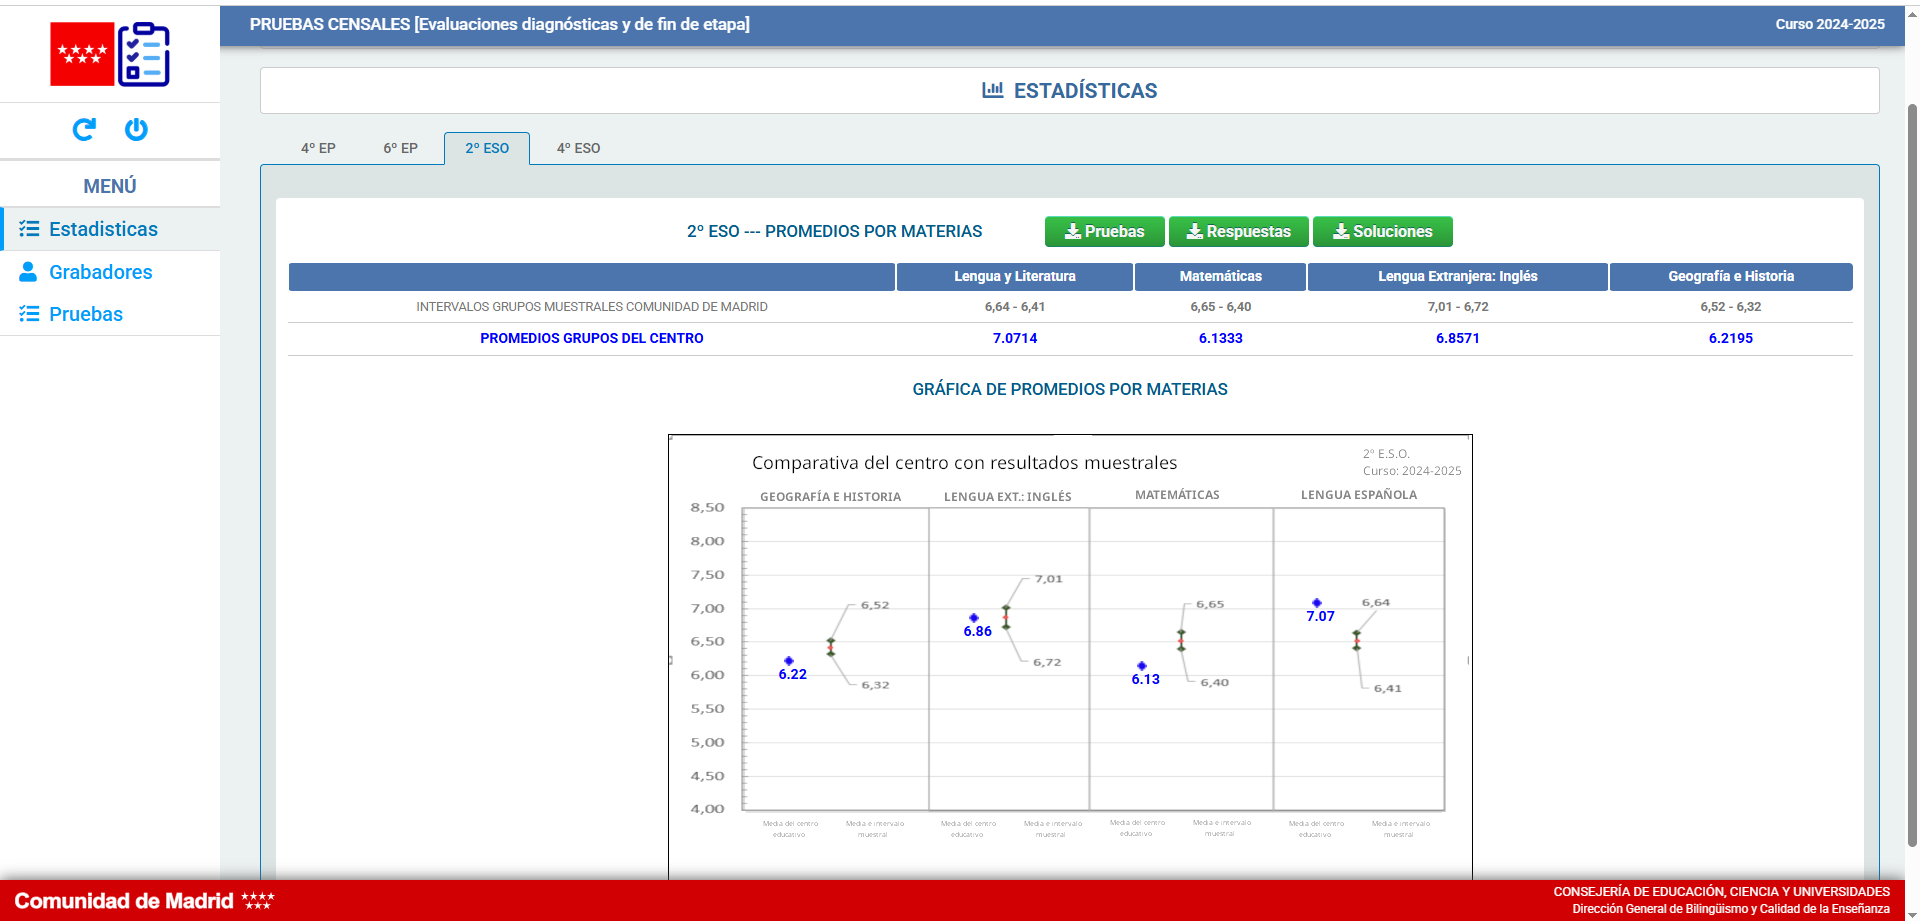Click the user icon next to Grabadores

[x=29, y=272]
